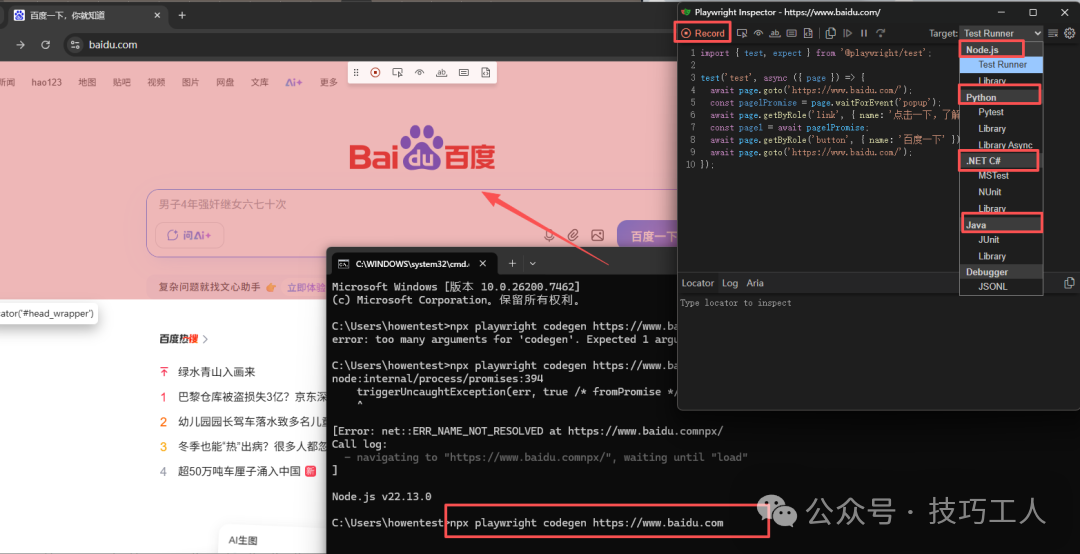Open 文库 link in Baidu nav
The width and height of the screenshot is (1080, 554).
click(260, 82)
